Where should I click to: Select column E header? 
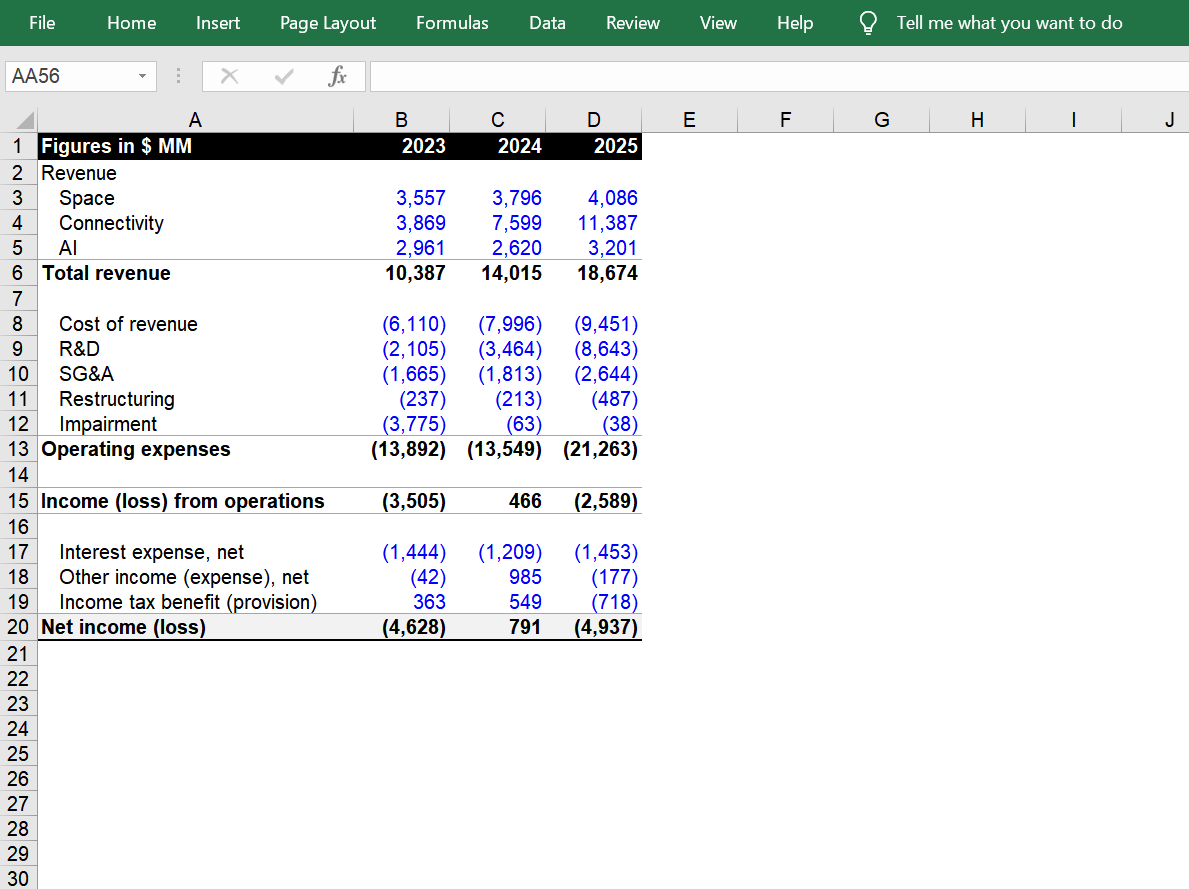coord(689,120)
